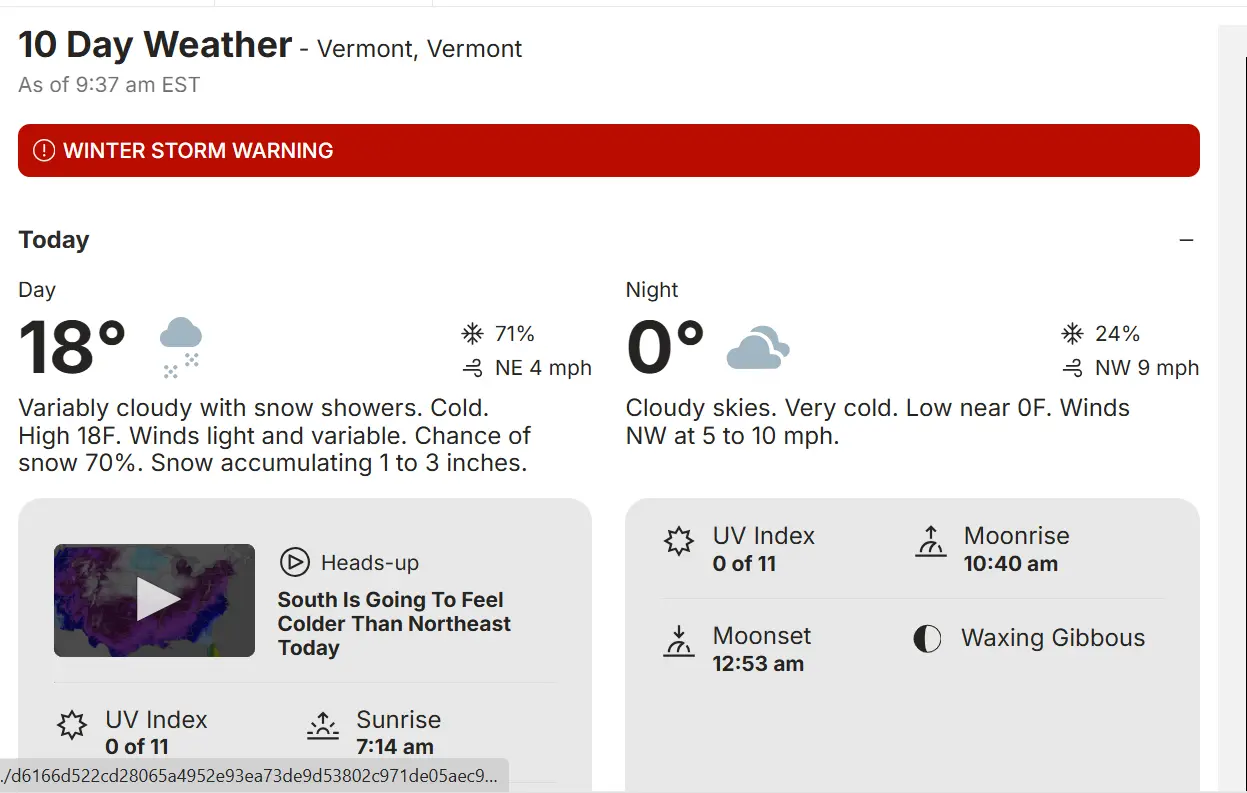Click the winter storm warning alert icon
The width and height of the screenshot is (1247, 793).
coord(44,151)
